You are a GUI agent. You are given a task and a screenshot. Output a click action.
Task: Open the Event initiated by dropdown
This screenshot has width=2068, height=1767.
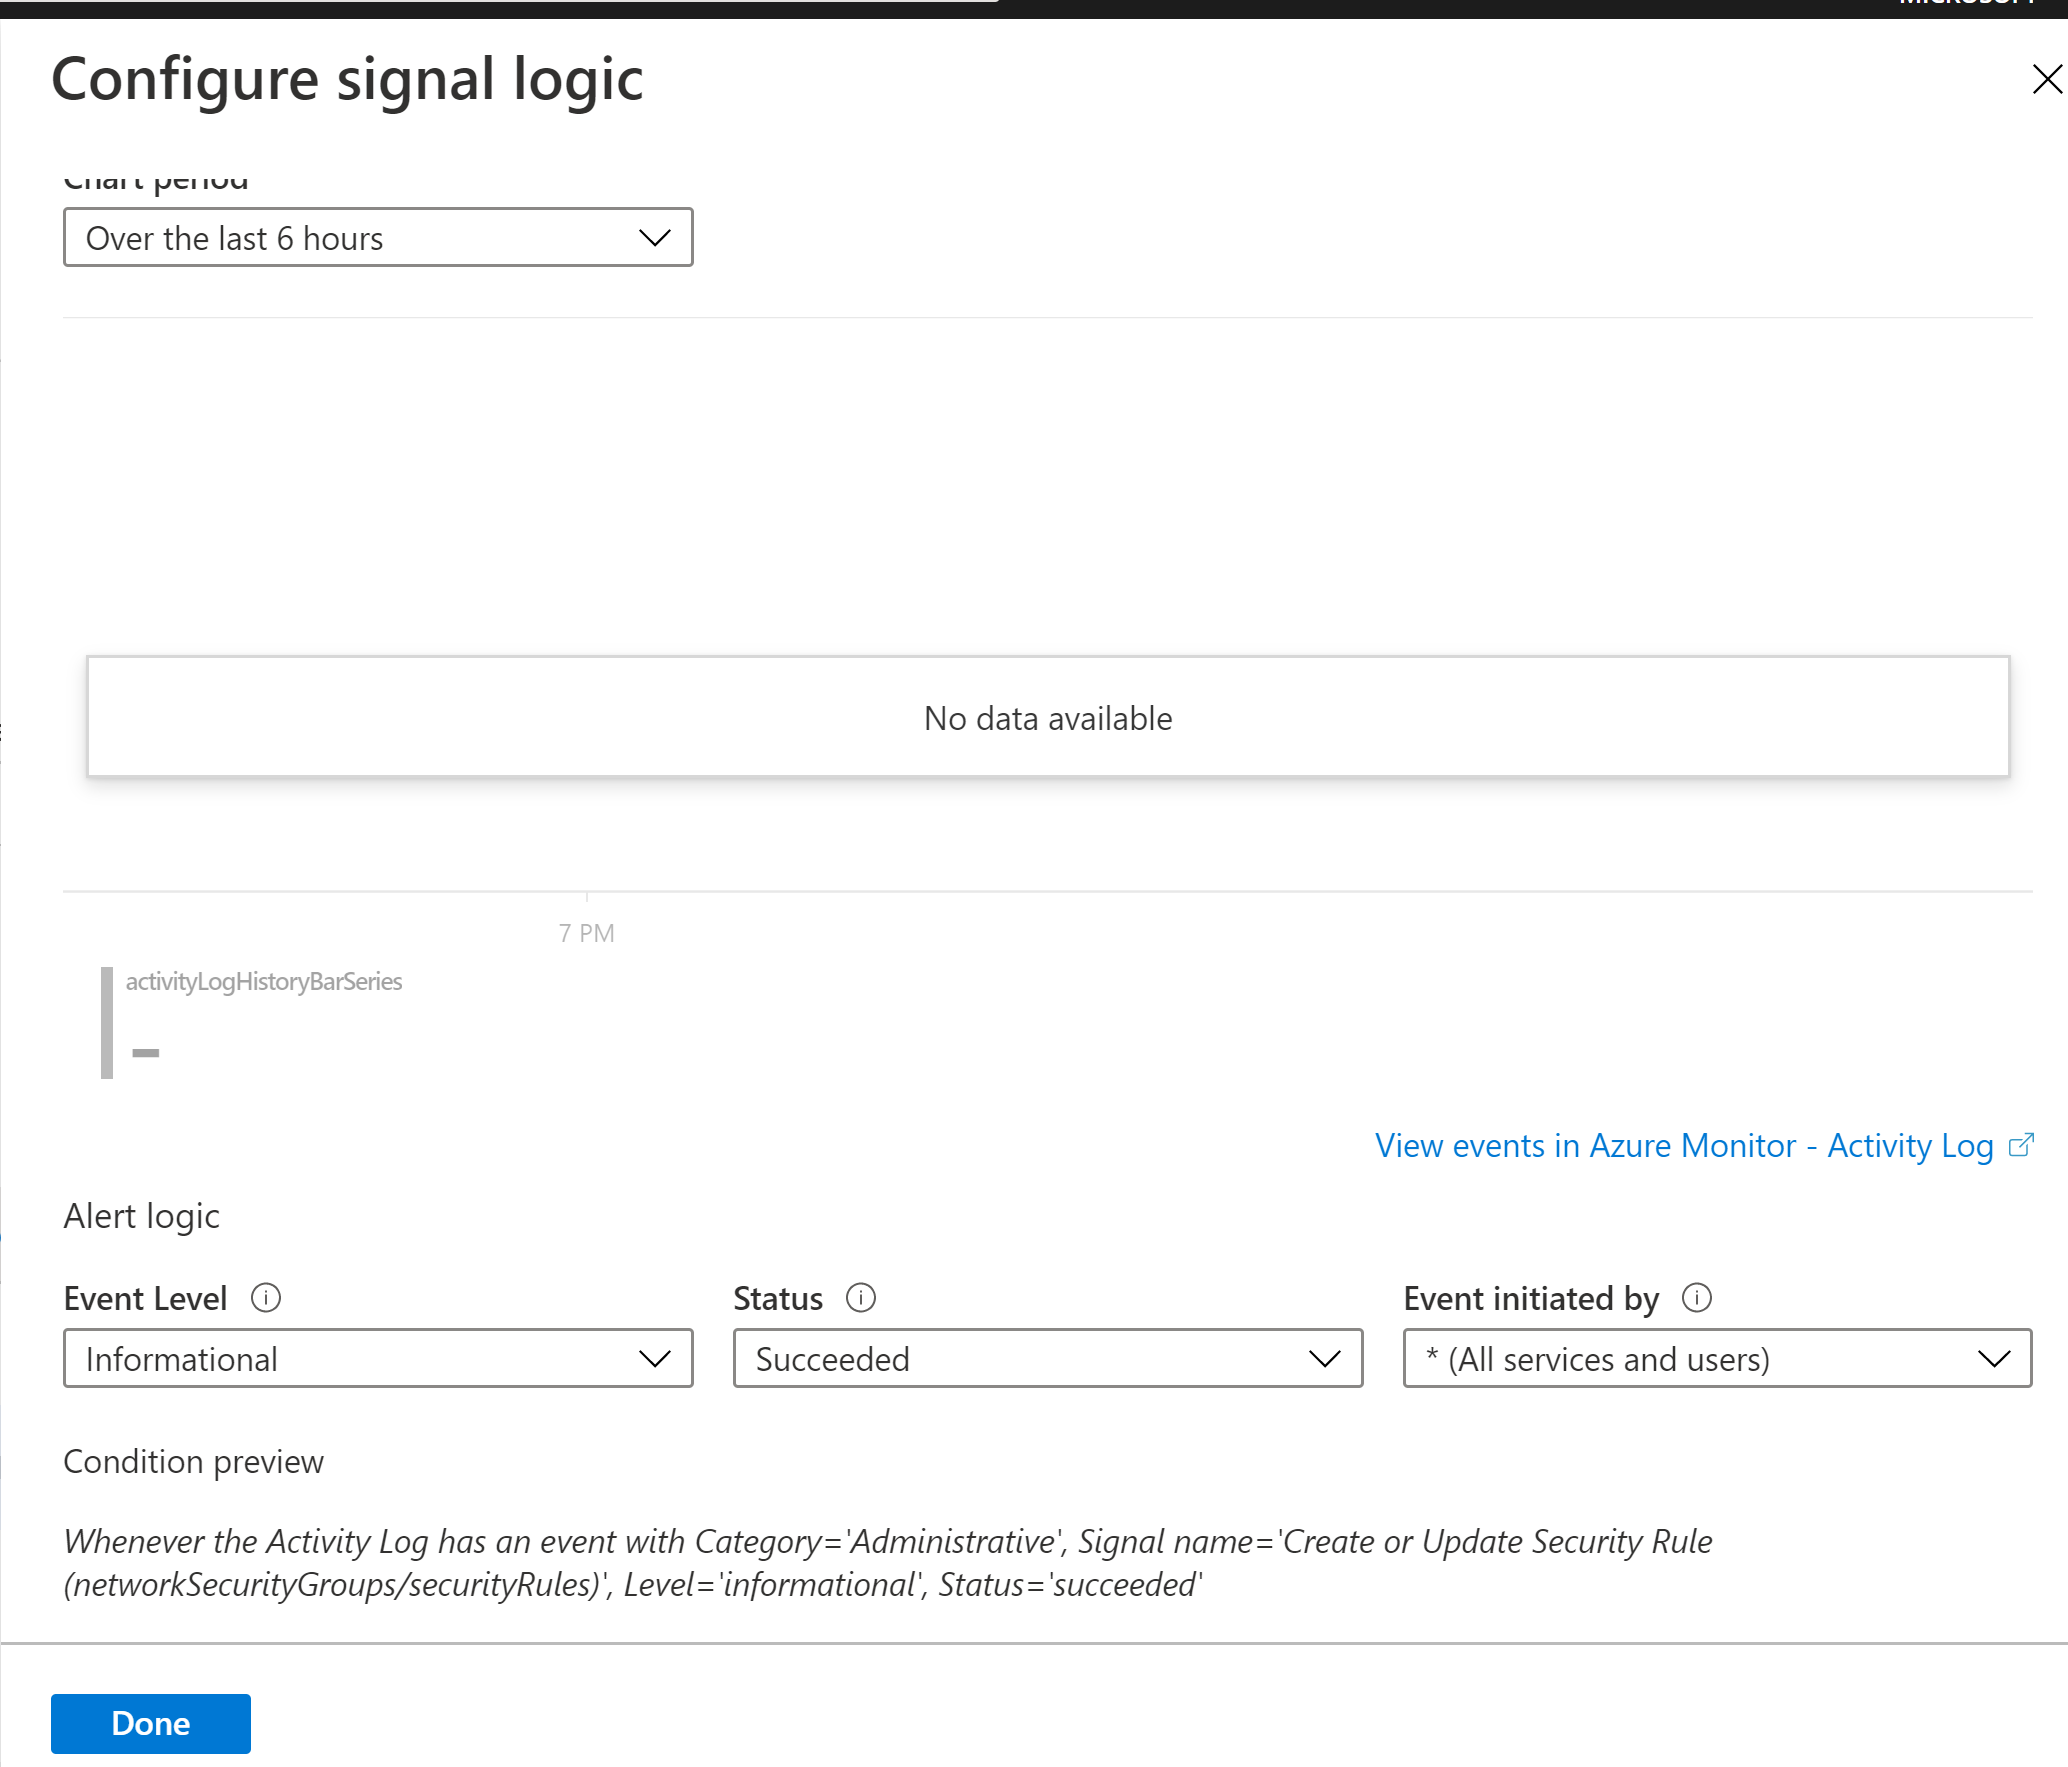click(x=1717, y=1358)
